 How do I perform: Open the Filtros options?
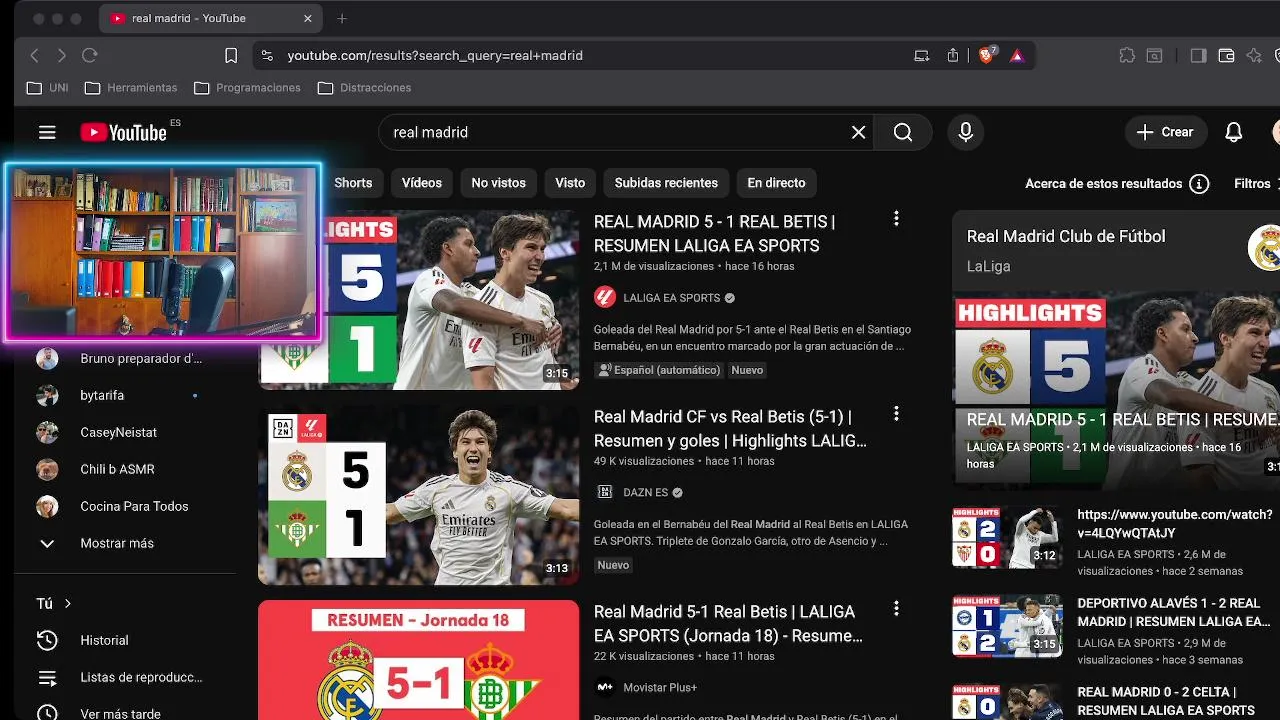(1256, 184)
